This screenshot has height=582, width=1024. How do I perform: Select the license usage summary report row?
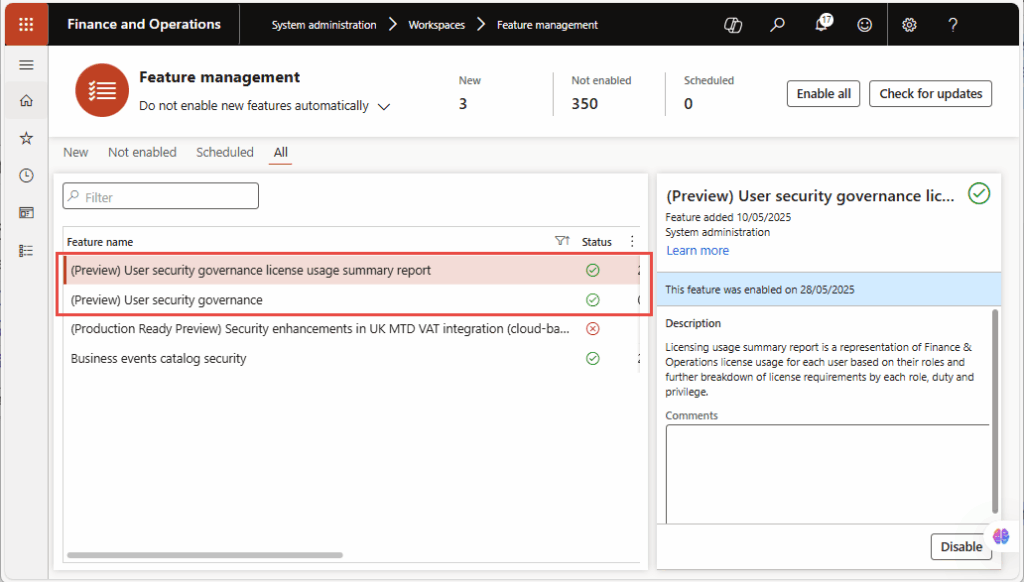[351, 270]
